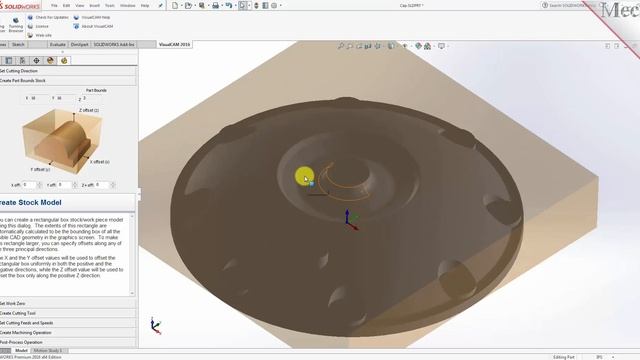
Task: Expand the Post-Process Operation section
Action: click(x=68, y=342)
